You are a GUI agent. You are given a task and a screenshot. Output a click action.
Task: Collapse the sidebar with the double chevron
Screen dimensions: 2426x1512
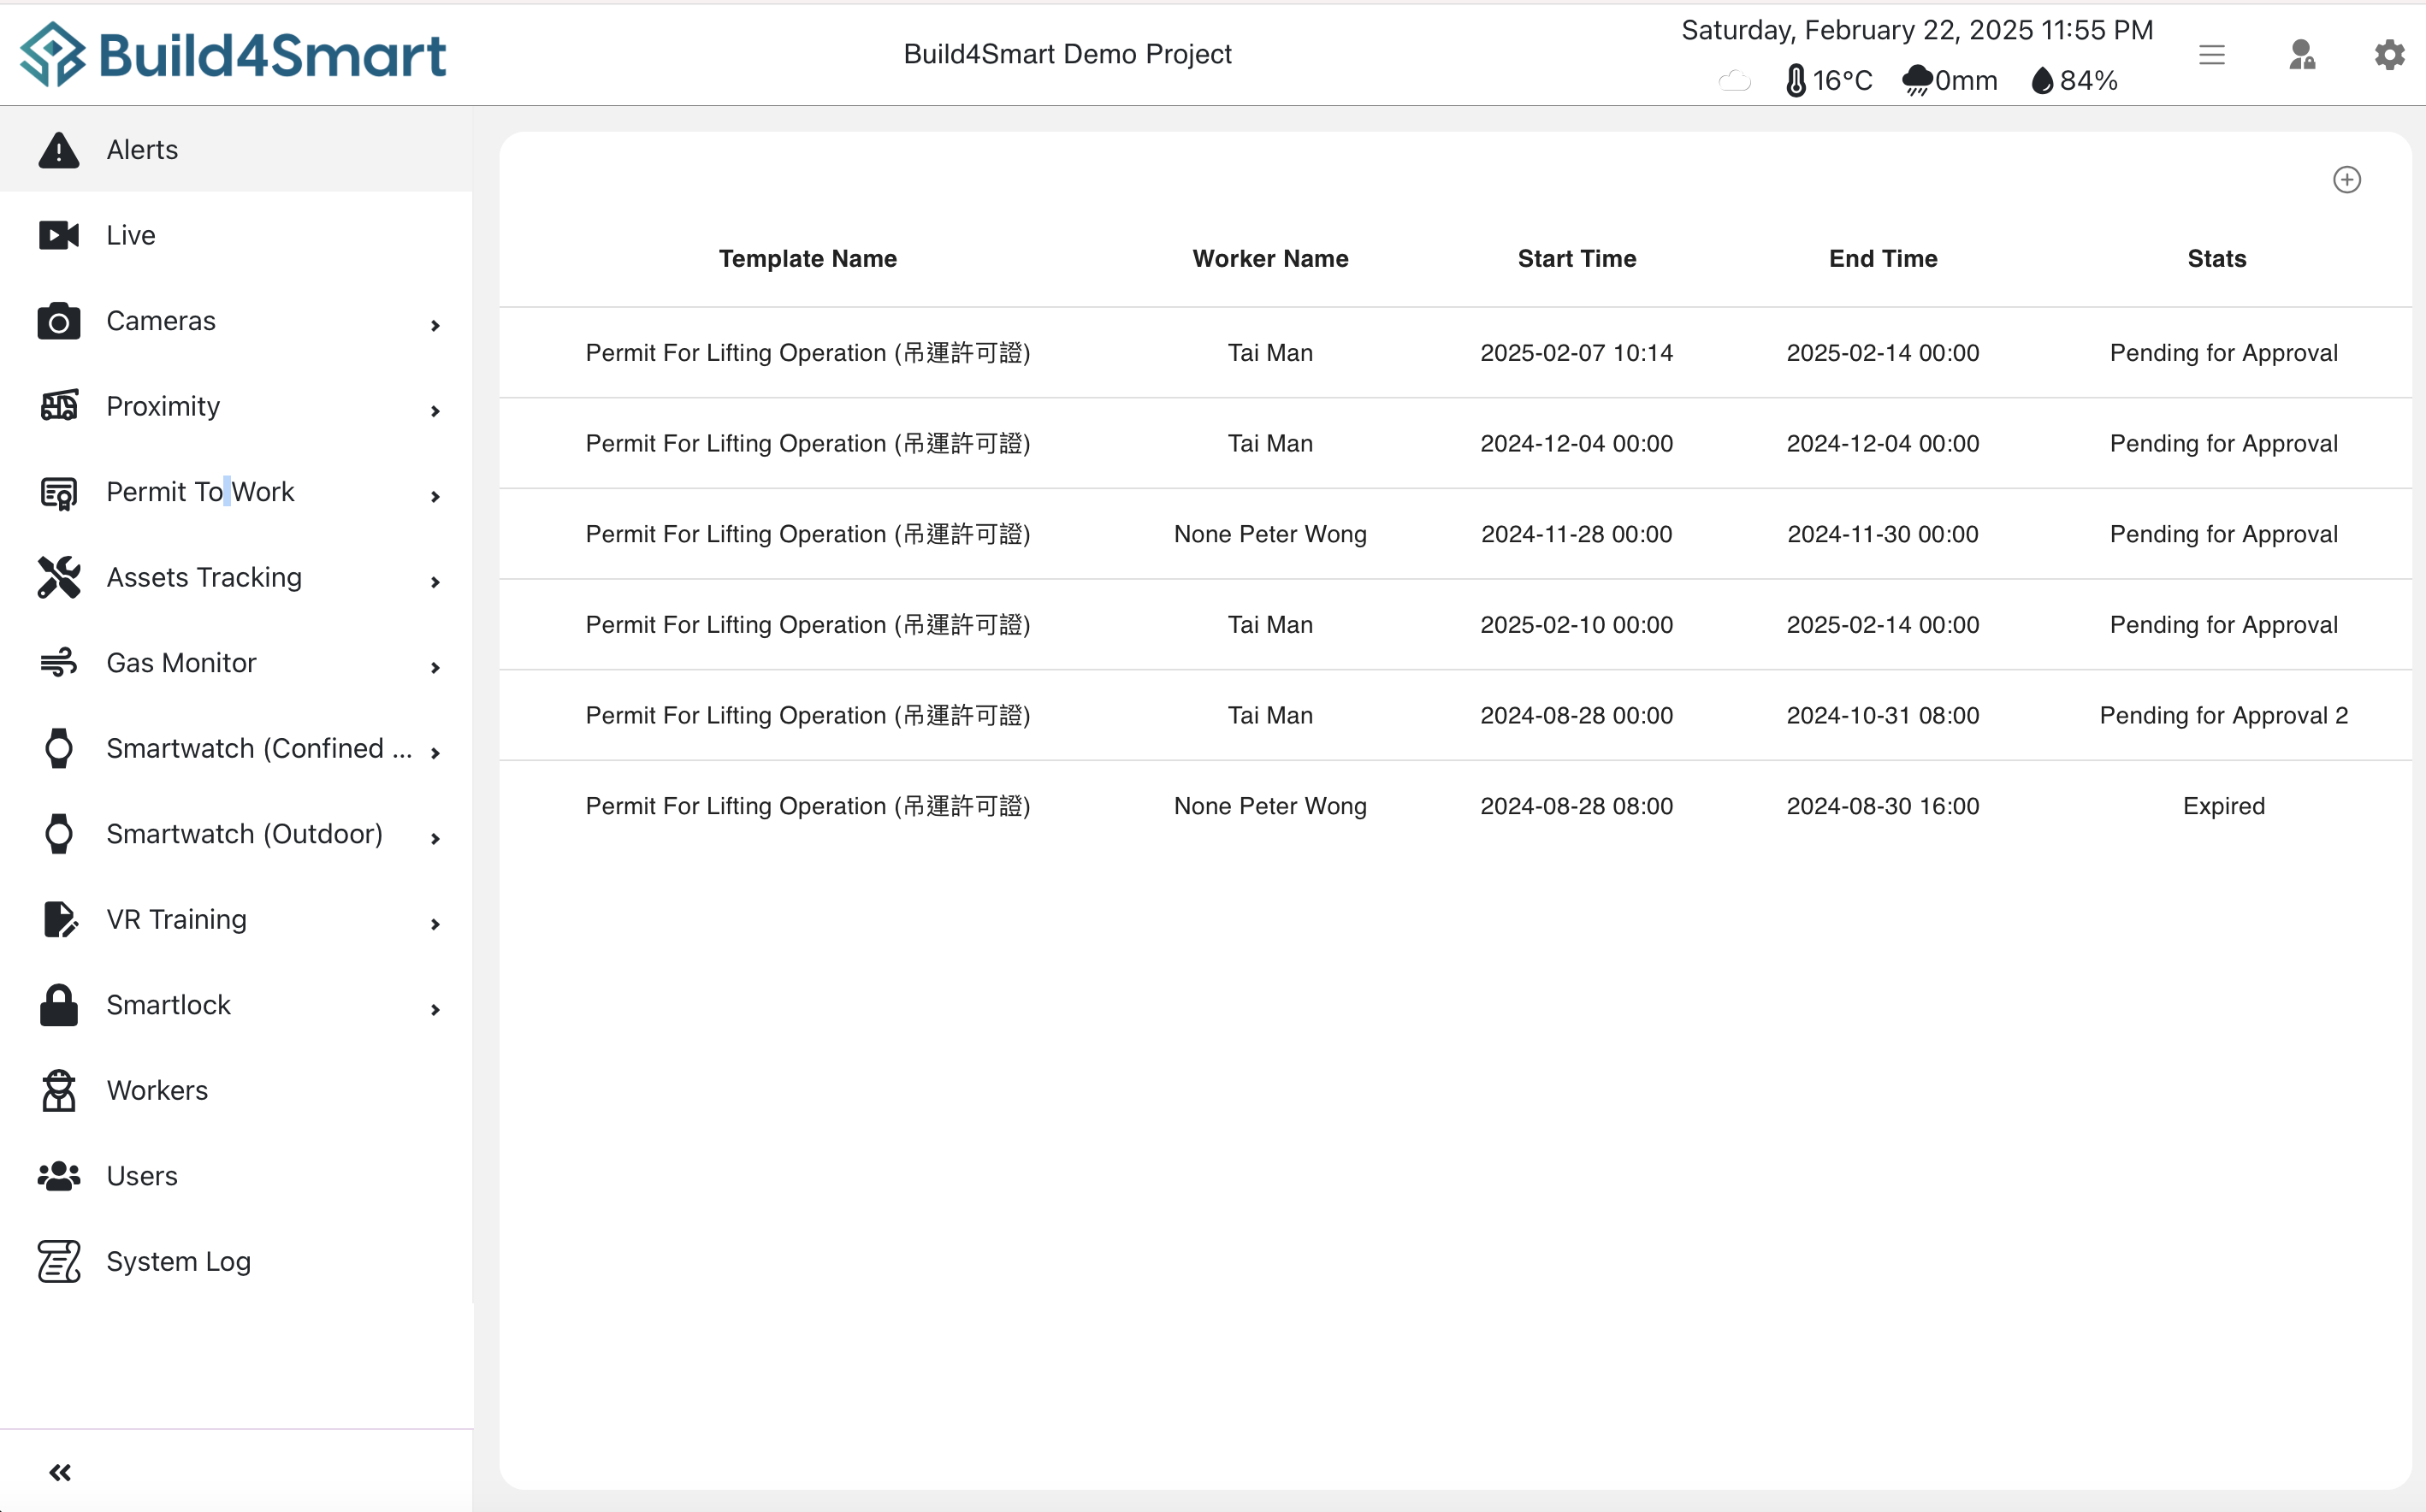point(60,1471)
